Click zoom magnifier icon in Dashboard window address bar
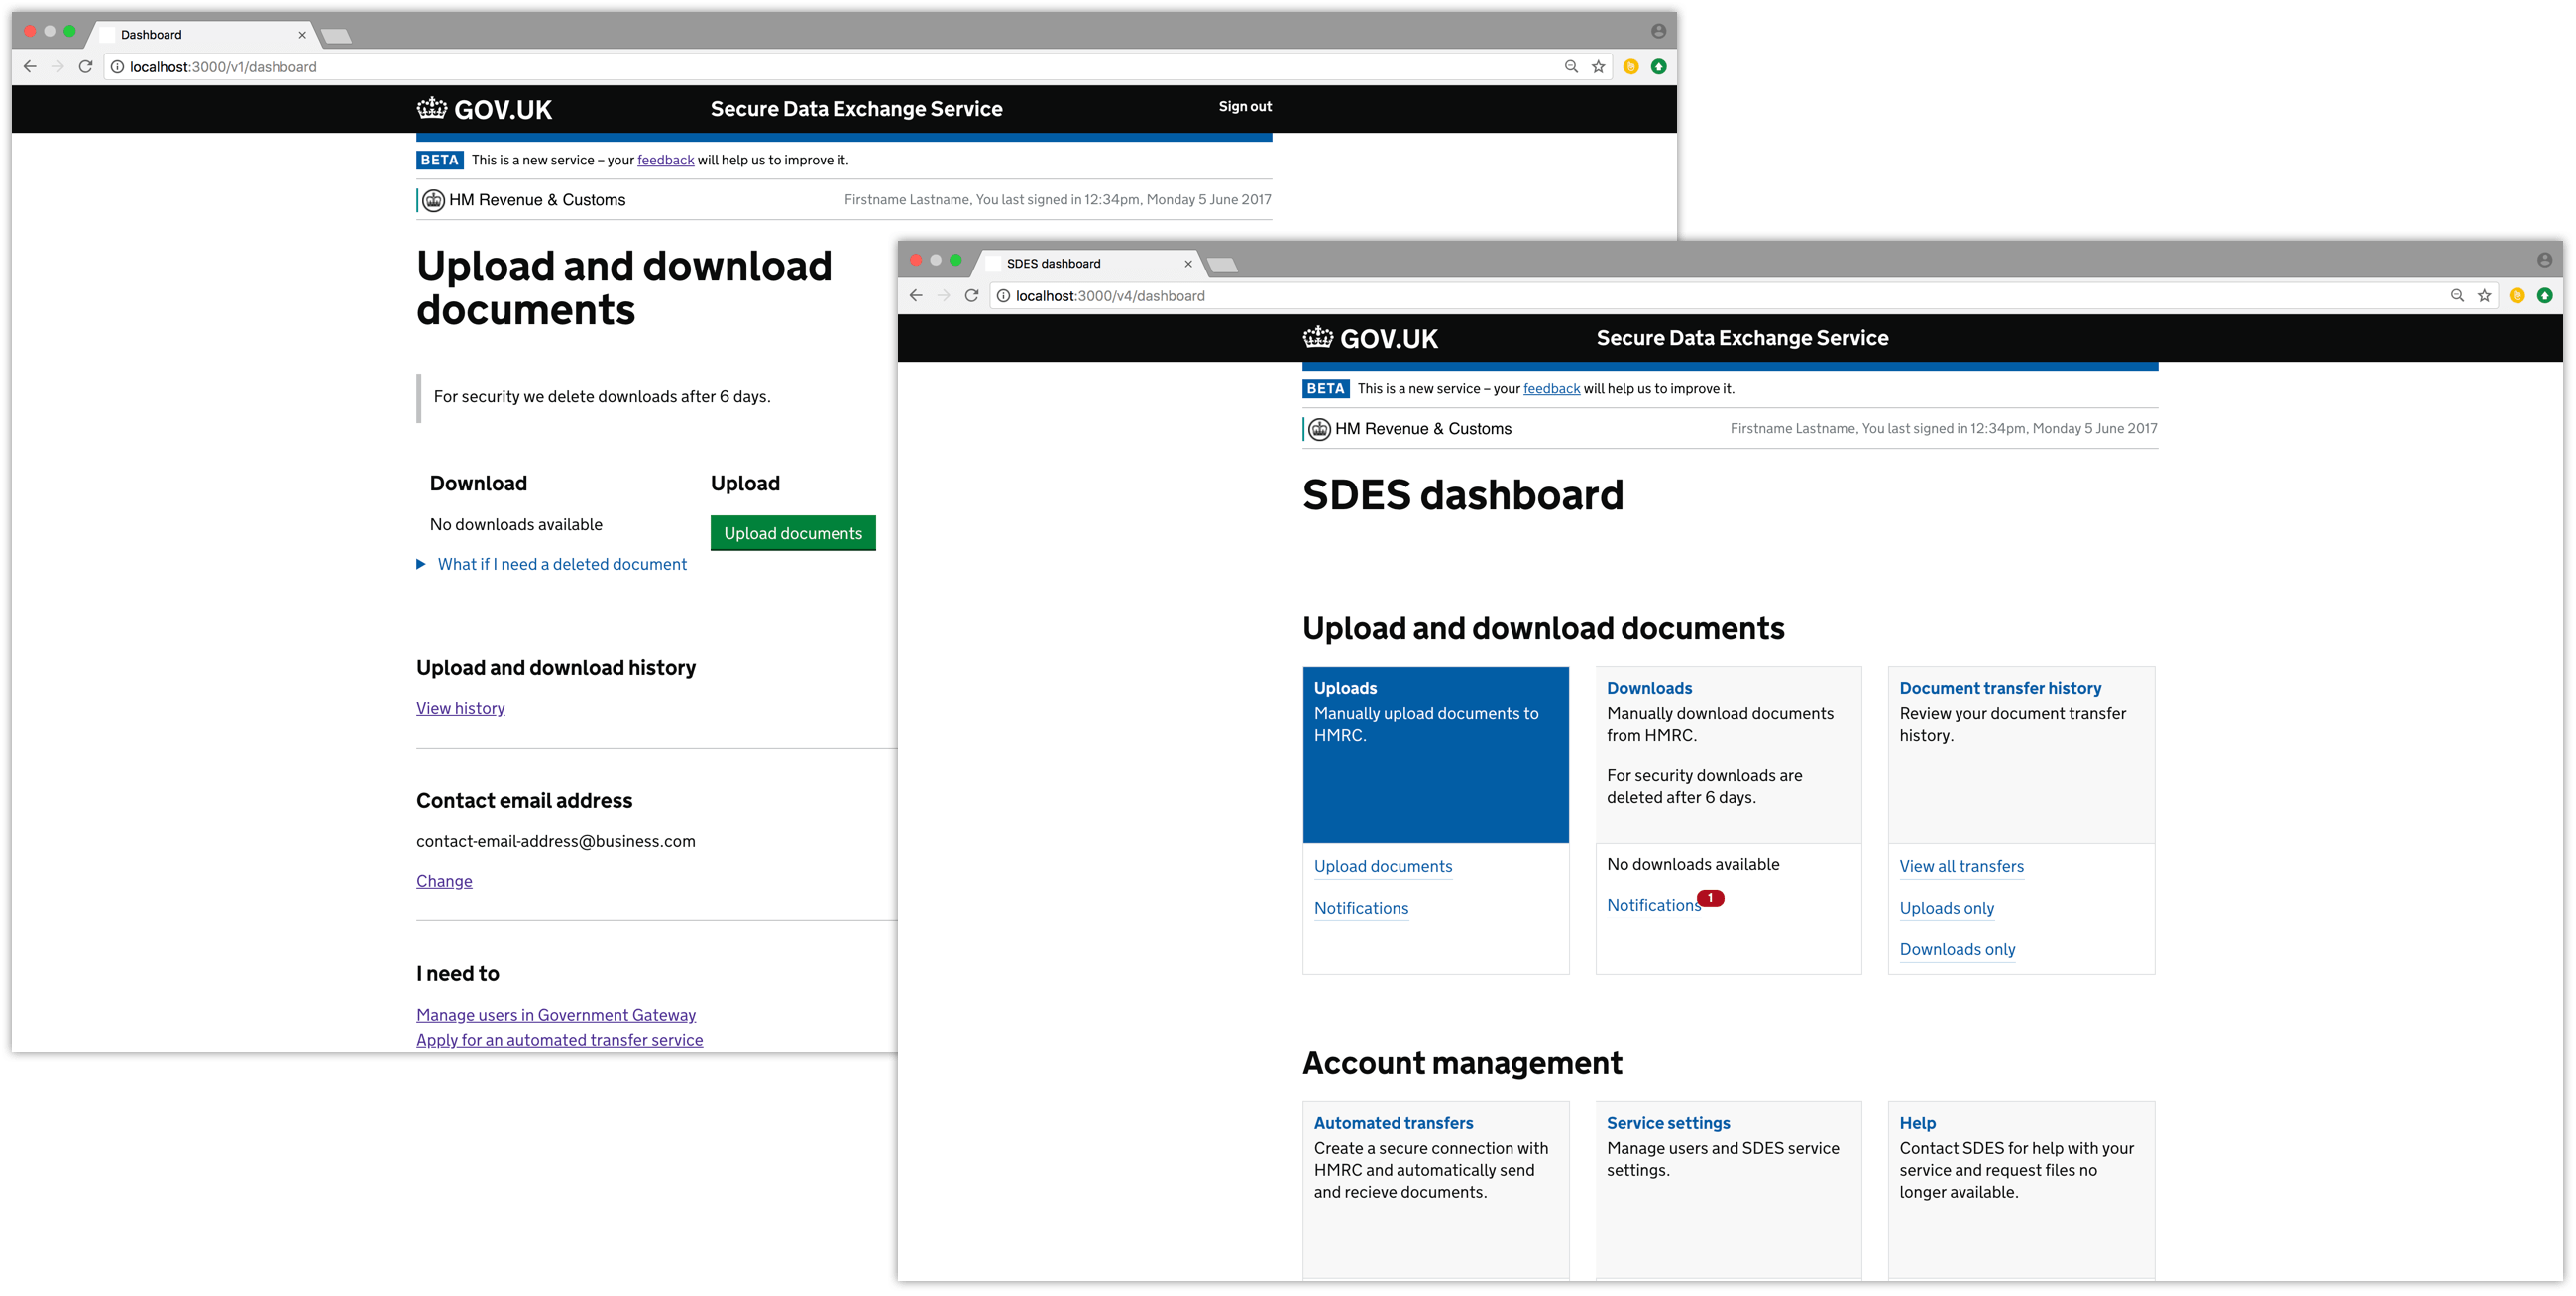The width and height of the screenshot is (2576, 1296). pos(1571,67)
